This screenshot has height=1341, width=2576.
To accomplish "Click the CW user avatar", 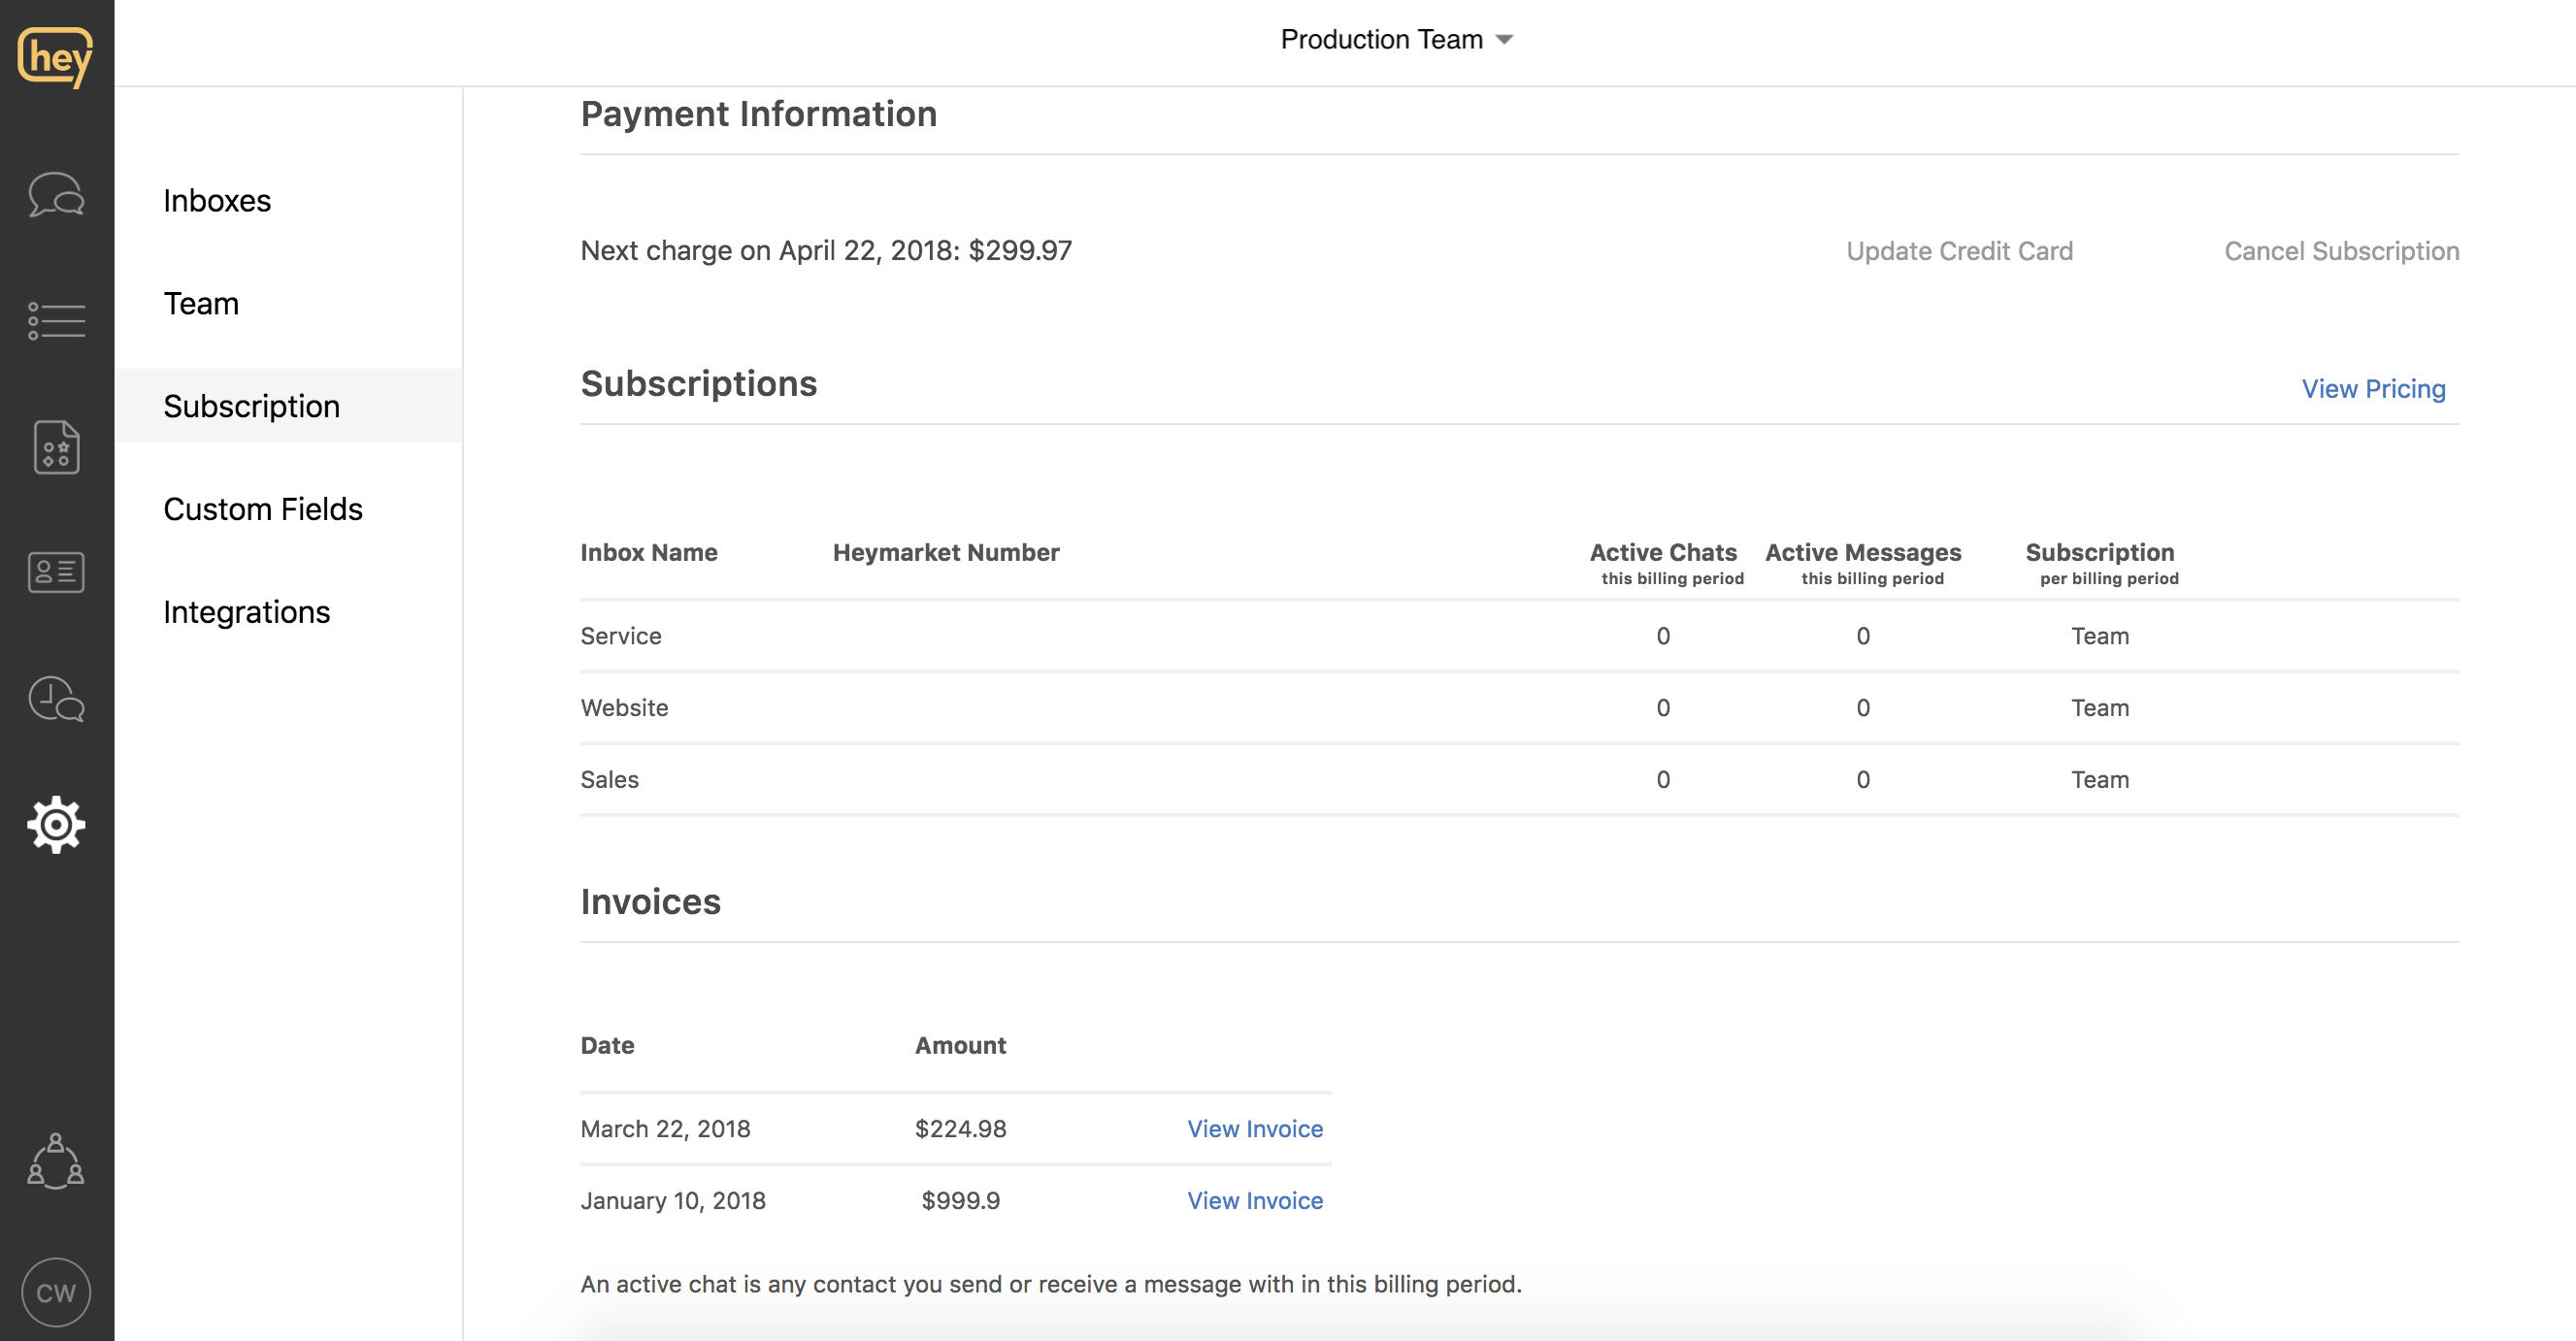I will tap(56, 1293).
